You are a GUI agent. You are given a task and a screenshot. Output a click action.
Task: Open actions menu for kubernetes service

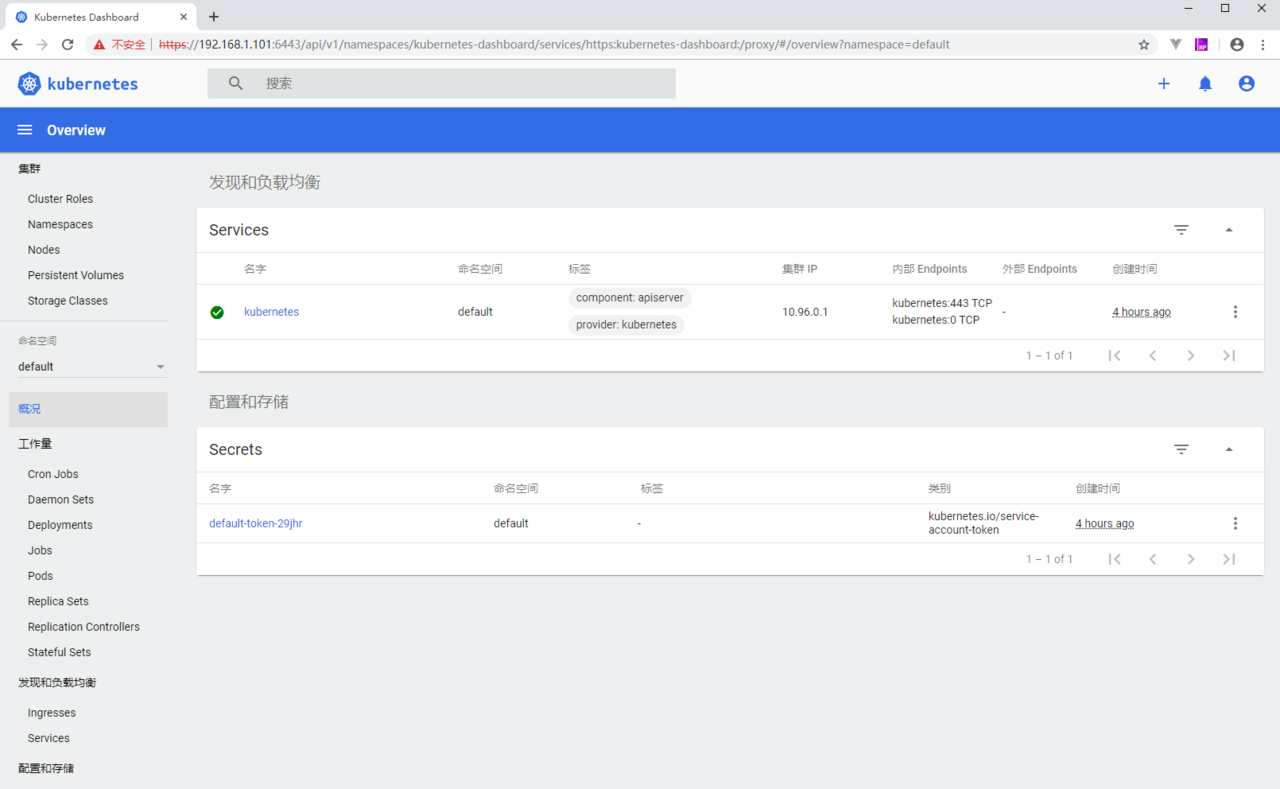tap(1235, 312)
